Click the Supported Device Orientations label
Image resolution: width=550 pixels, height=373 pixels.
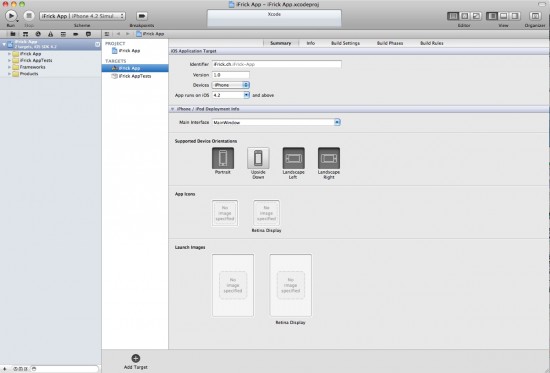pyautogui.click(x=206, y=141)
